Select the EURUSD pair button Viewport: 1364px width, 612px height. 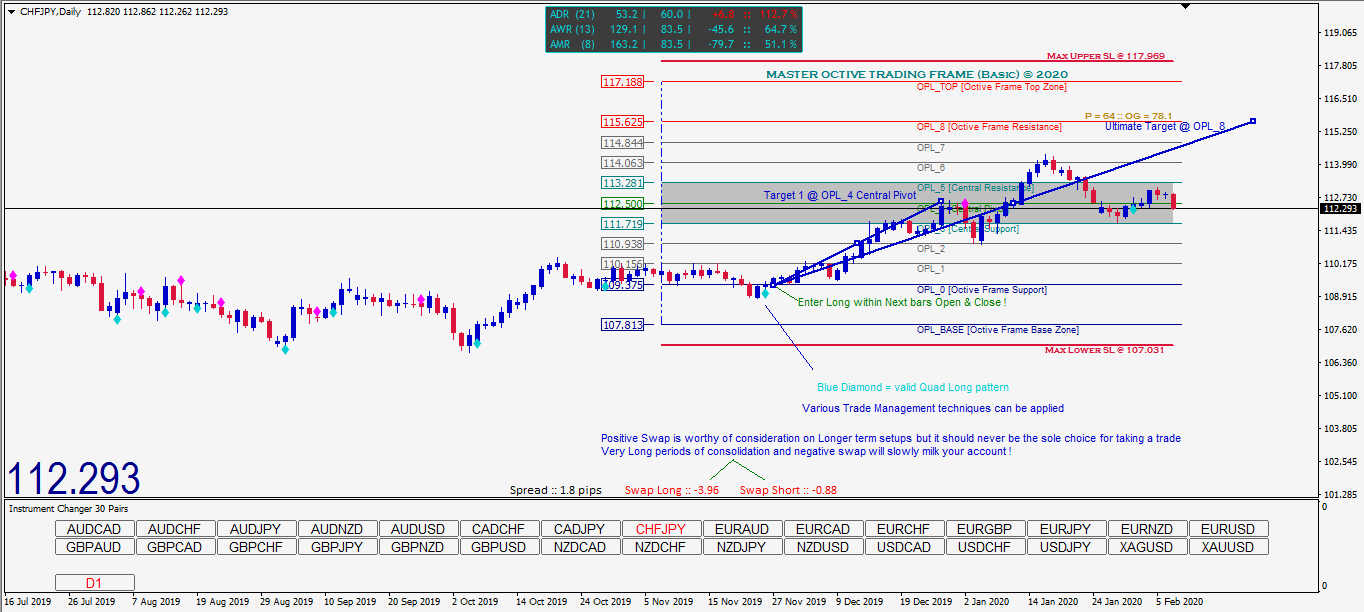point(1228,529)
